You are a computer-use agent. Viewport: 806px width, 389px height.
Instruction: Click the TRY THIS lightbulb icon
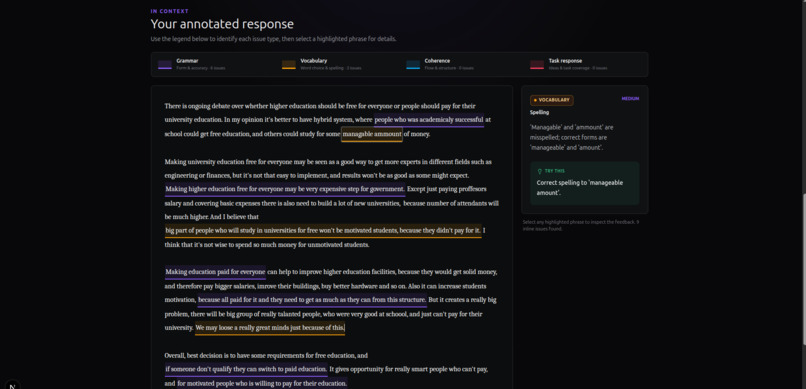539,171
